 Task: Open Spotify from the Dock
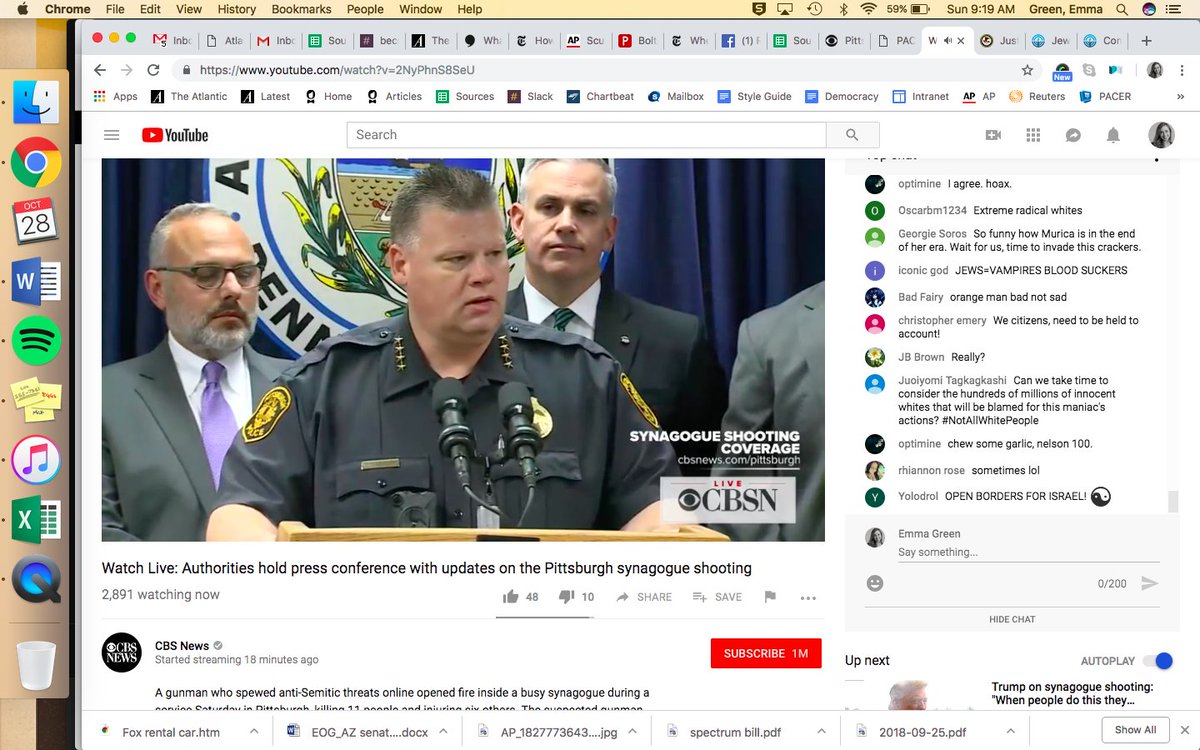[x=36, y=340]
